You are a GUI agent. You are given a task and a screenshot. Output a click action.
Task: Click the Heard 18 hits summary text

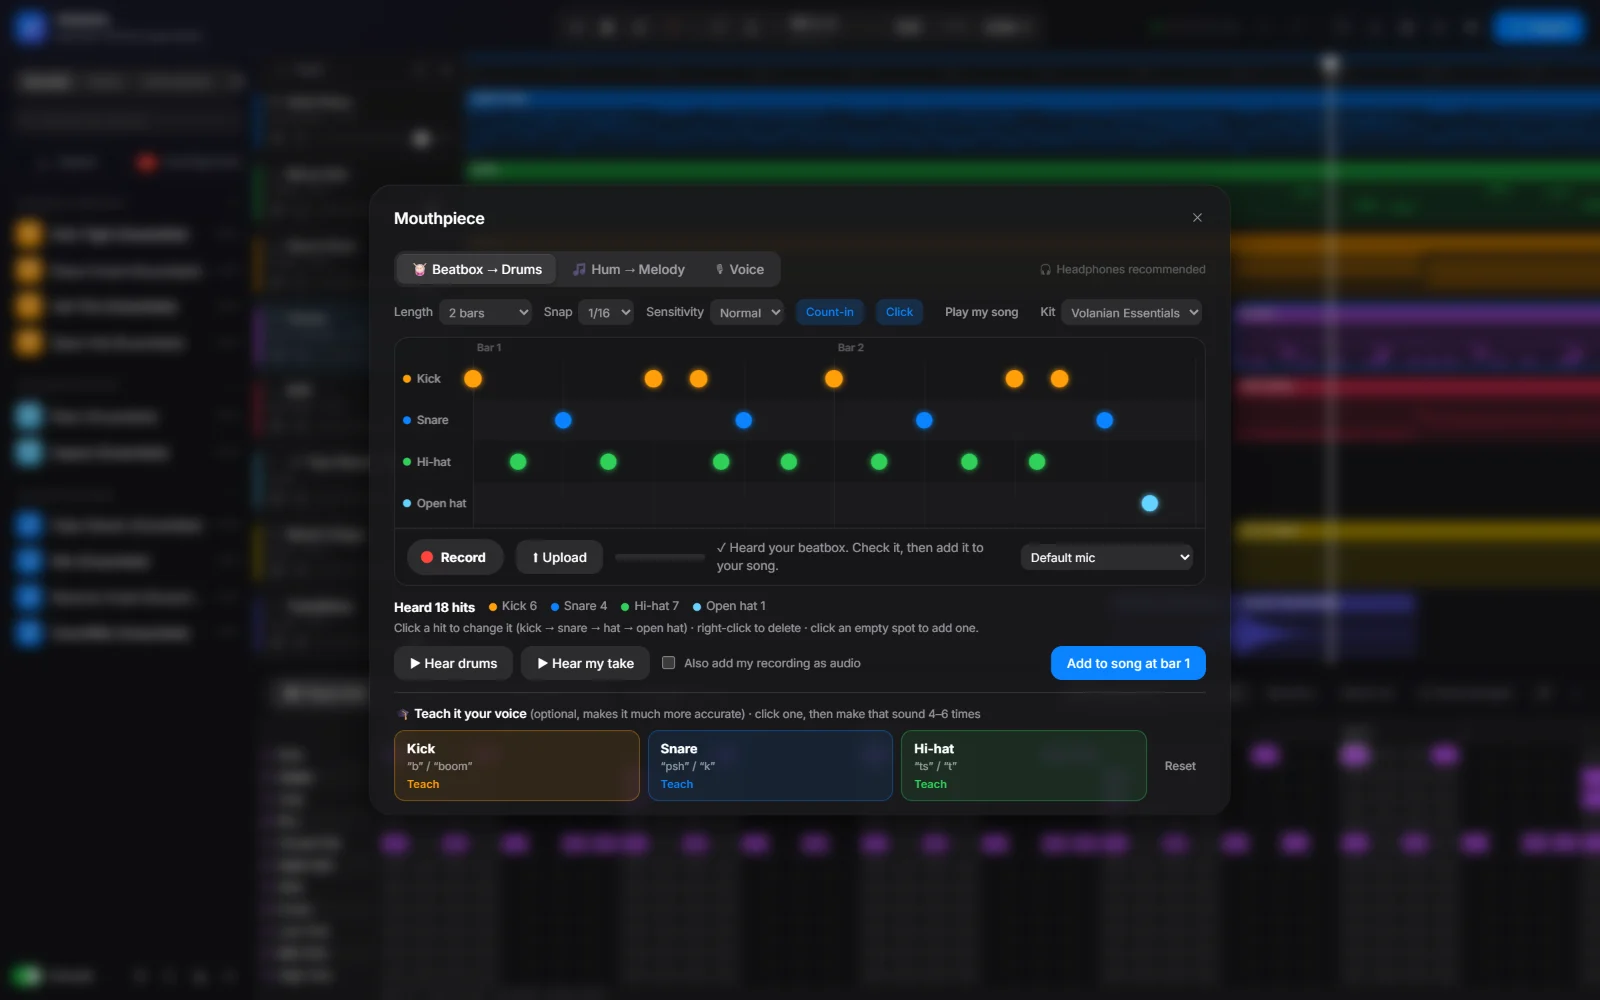click(x=434, y=607)
